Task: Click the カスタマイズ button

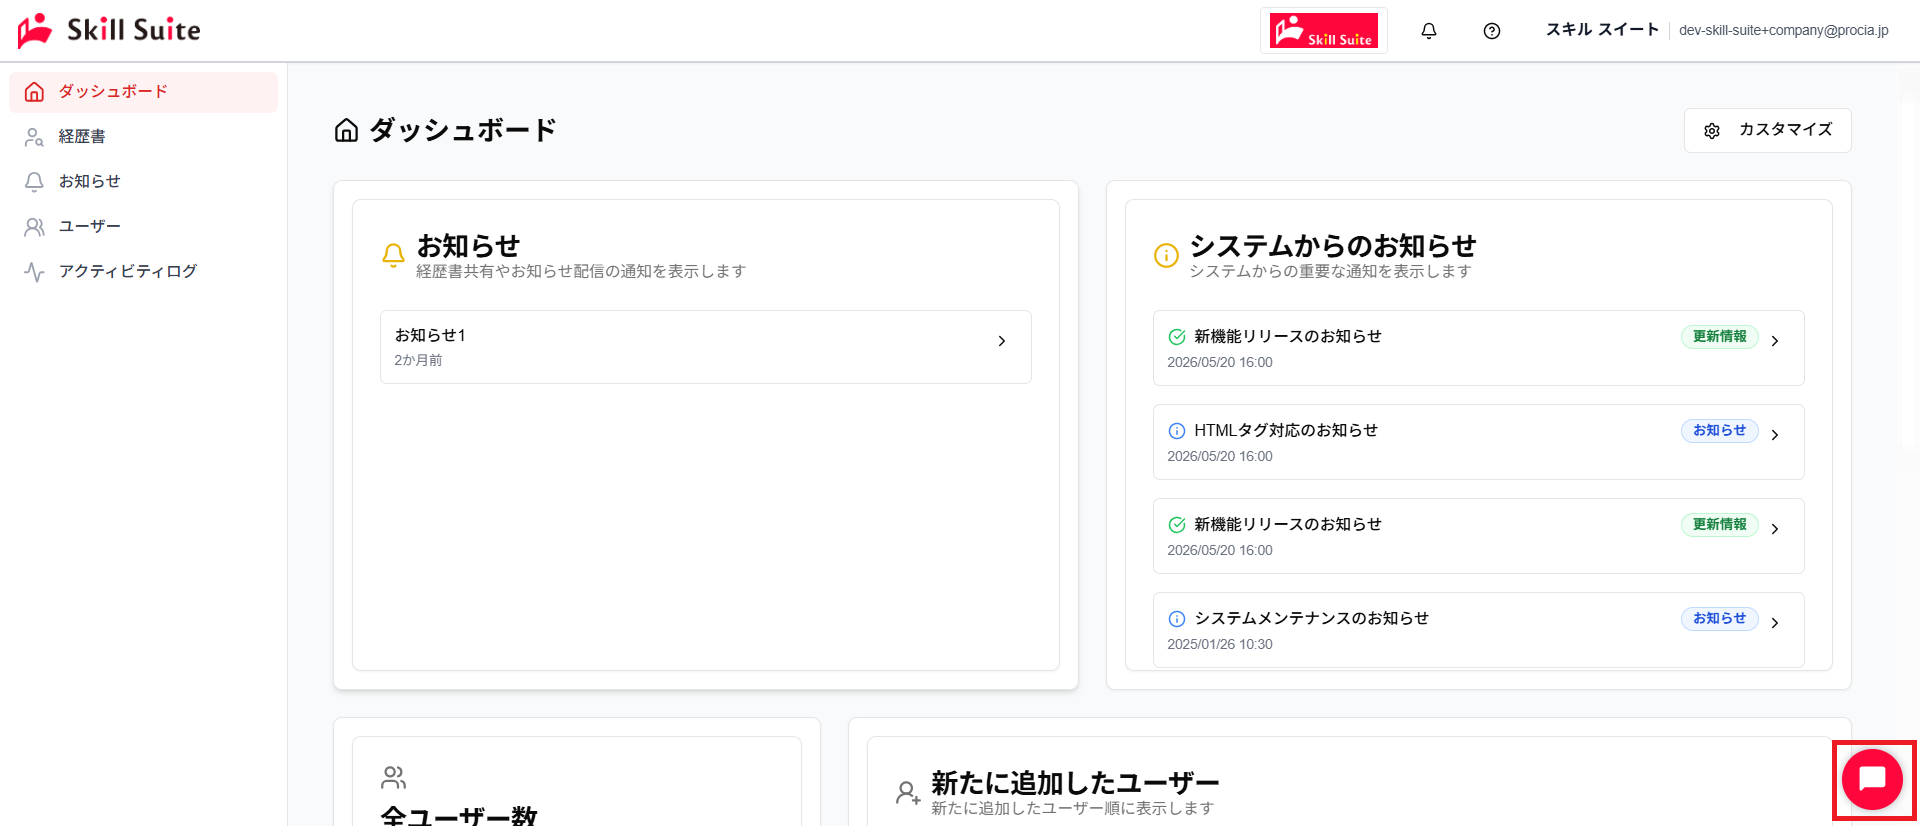Action: (1767, 131)
